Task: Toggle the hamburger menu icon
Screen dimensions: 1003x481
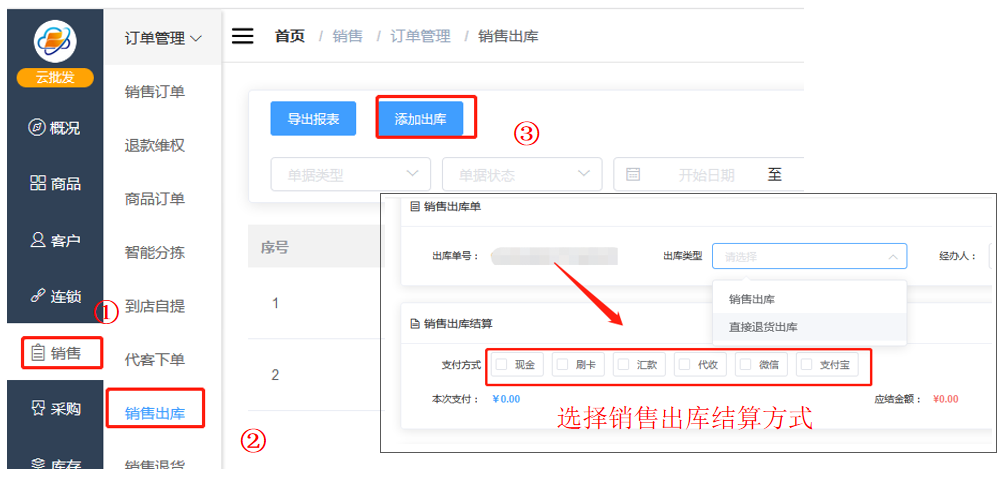Action: [242, 36]
